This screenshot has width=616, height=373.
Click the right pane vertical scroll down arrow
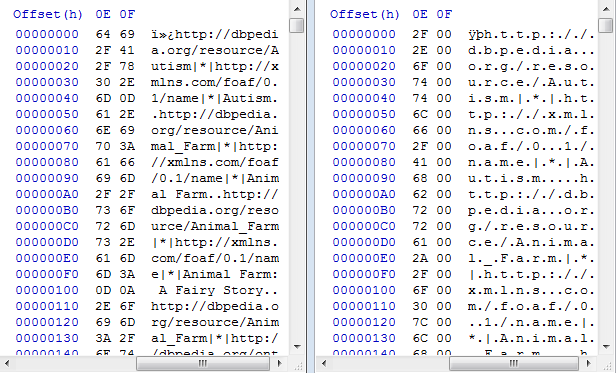pyautogui.click(x=606, y=347)
